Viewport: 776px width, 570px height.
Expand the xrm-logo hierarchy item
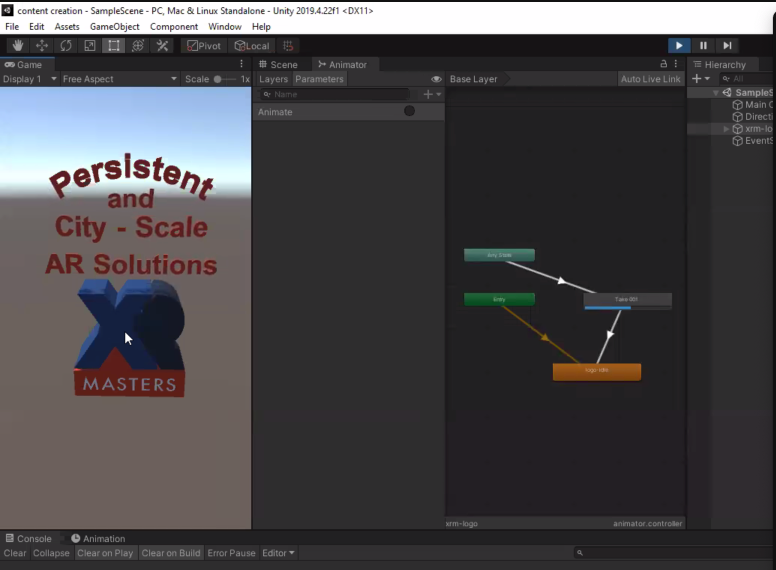(727, 129)
